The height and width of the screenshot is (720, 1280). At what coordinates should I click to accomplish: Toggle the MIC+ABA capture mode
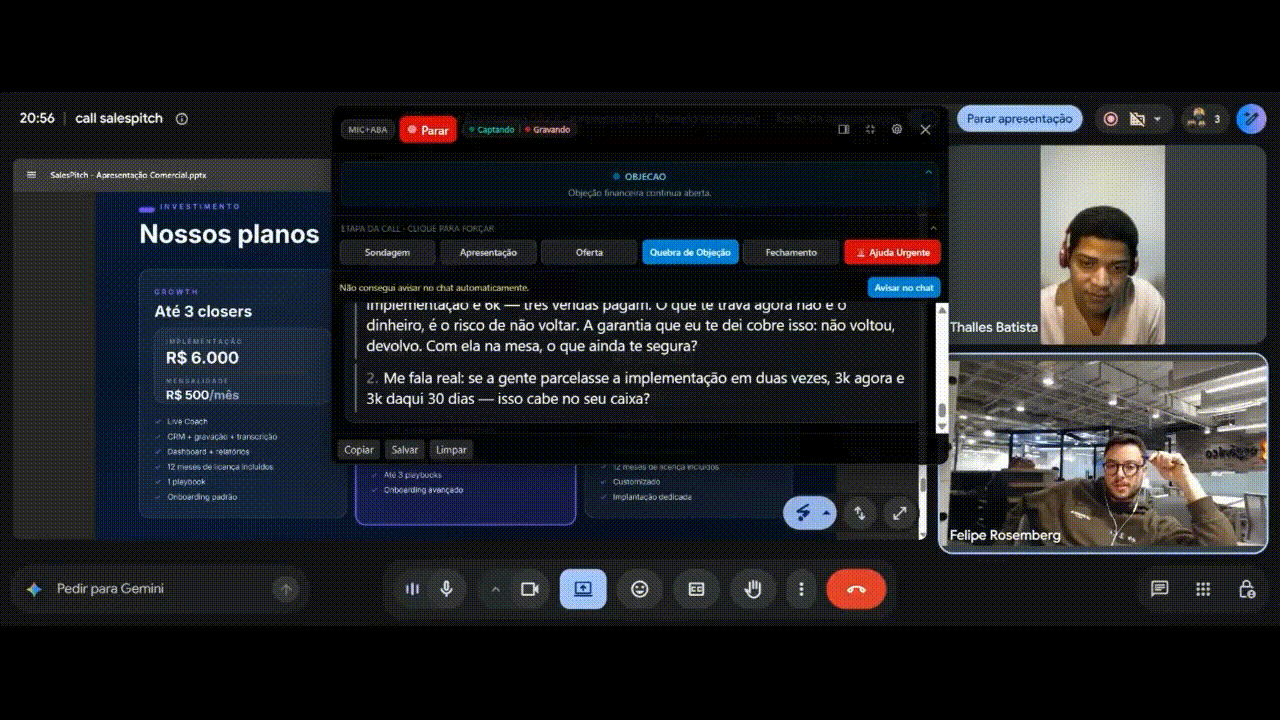pyautogui.click(x=368, y=130)
